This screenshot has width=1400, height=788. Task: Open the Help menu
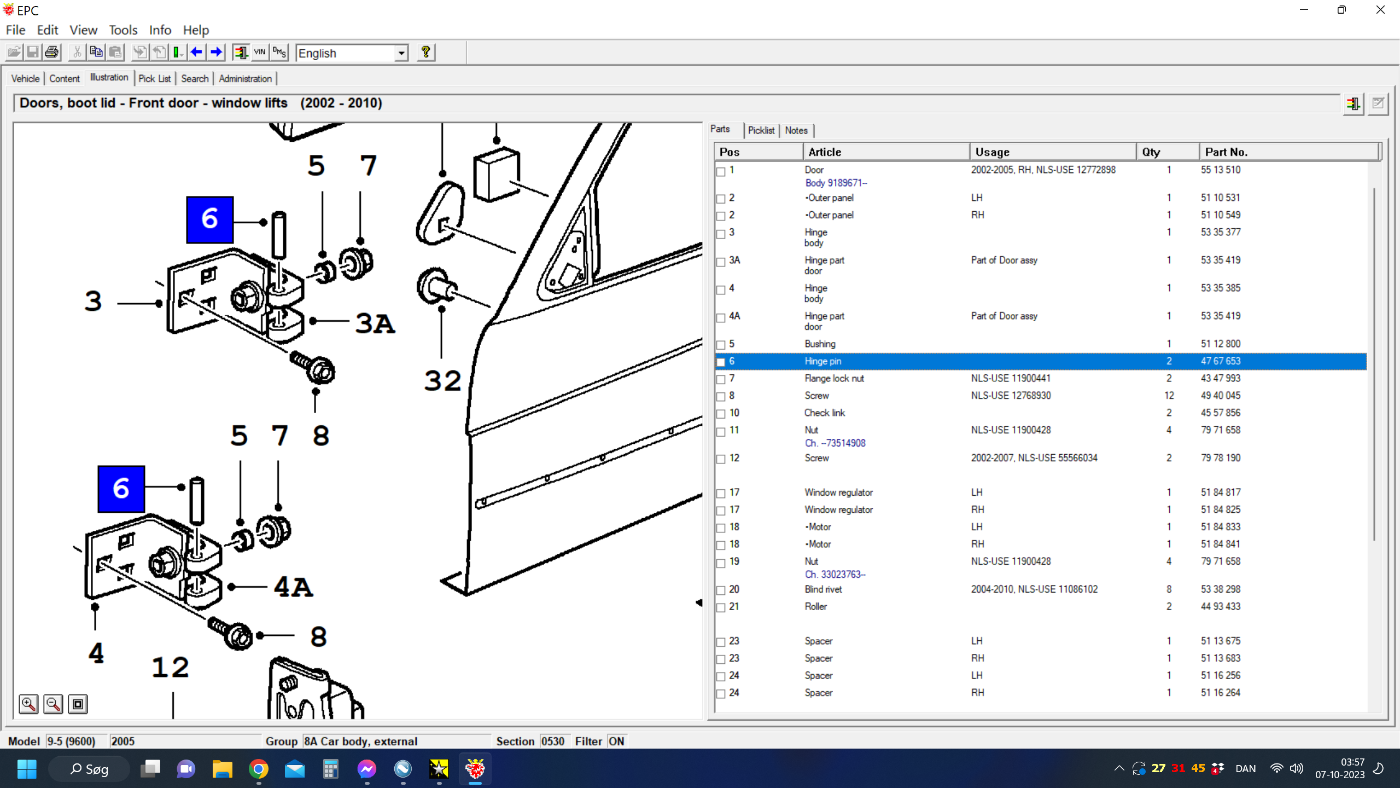[x=196, y=30]
